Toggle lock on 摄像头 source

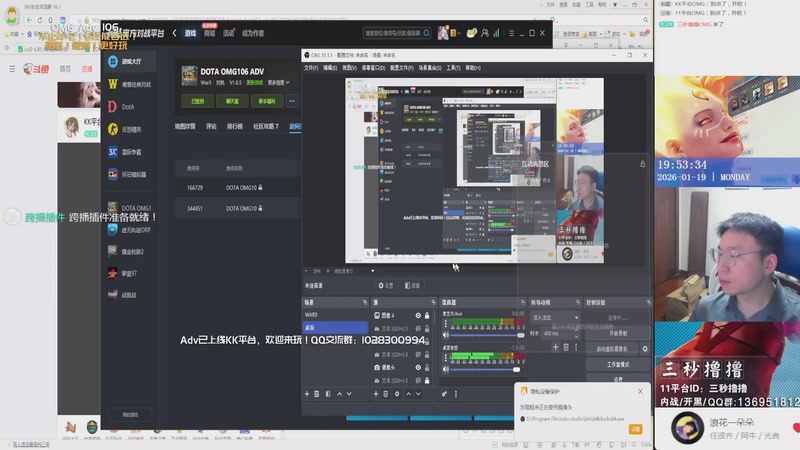coord(427,367)
